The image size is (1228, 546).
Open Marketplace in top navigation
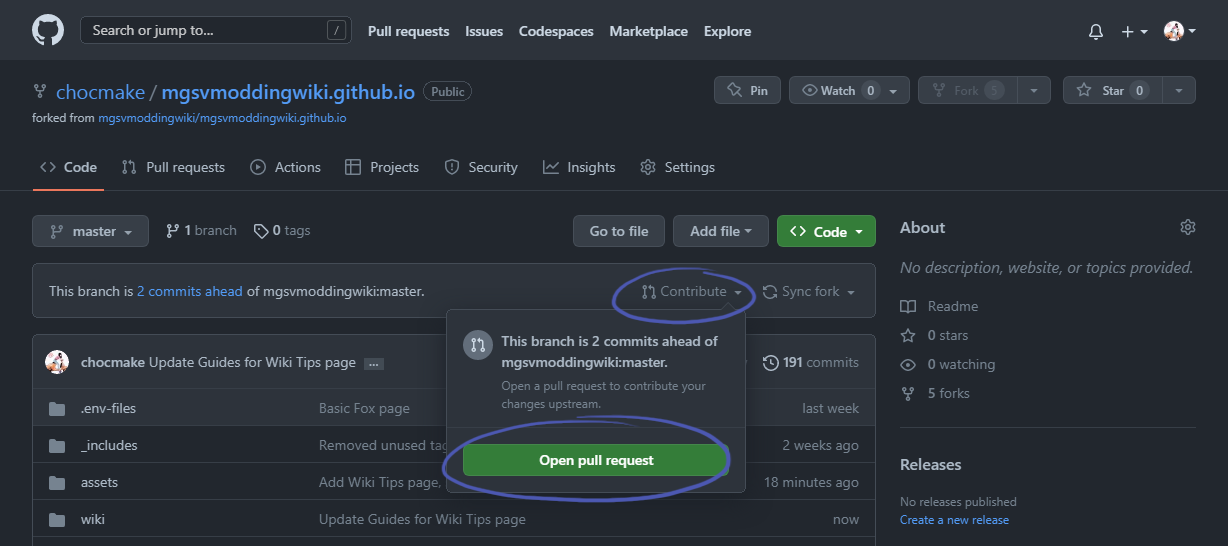(x=648, y=31)
